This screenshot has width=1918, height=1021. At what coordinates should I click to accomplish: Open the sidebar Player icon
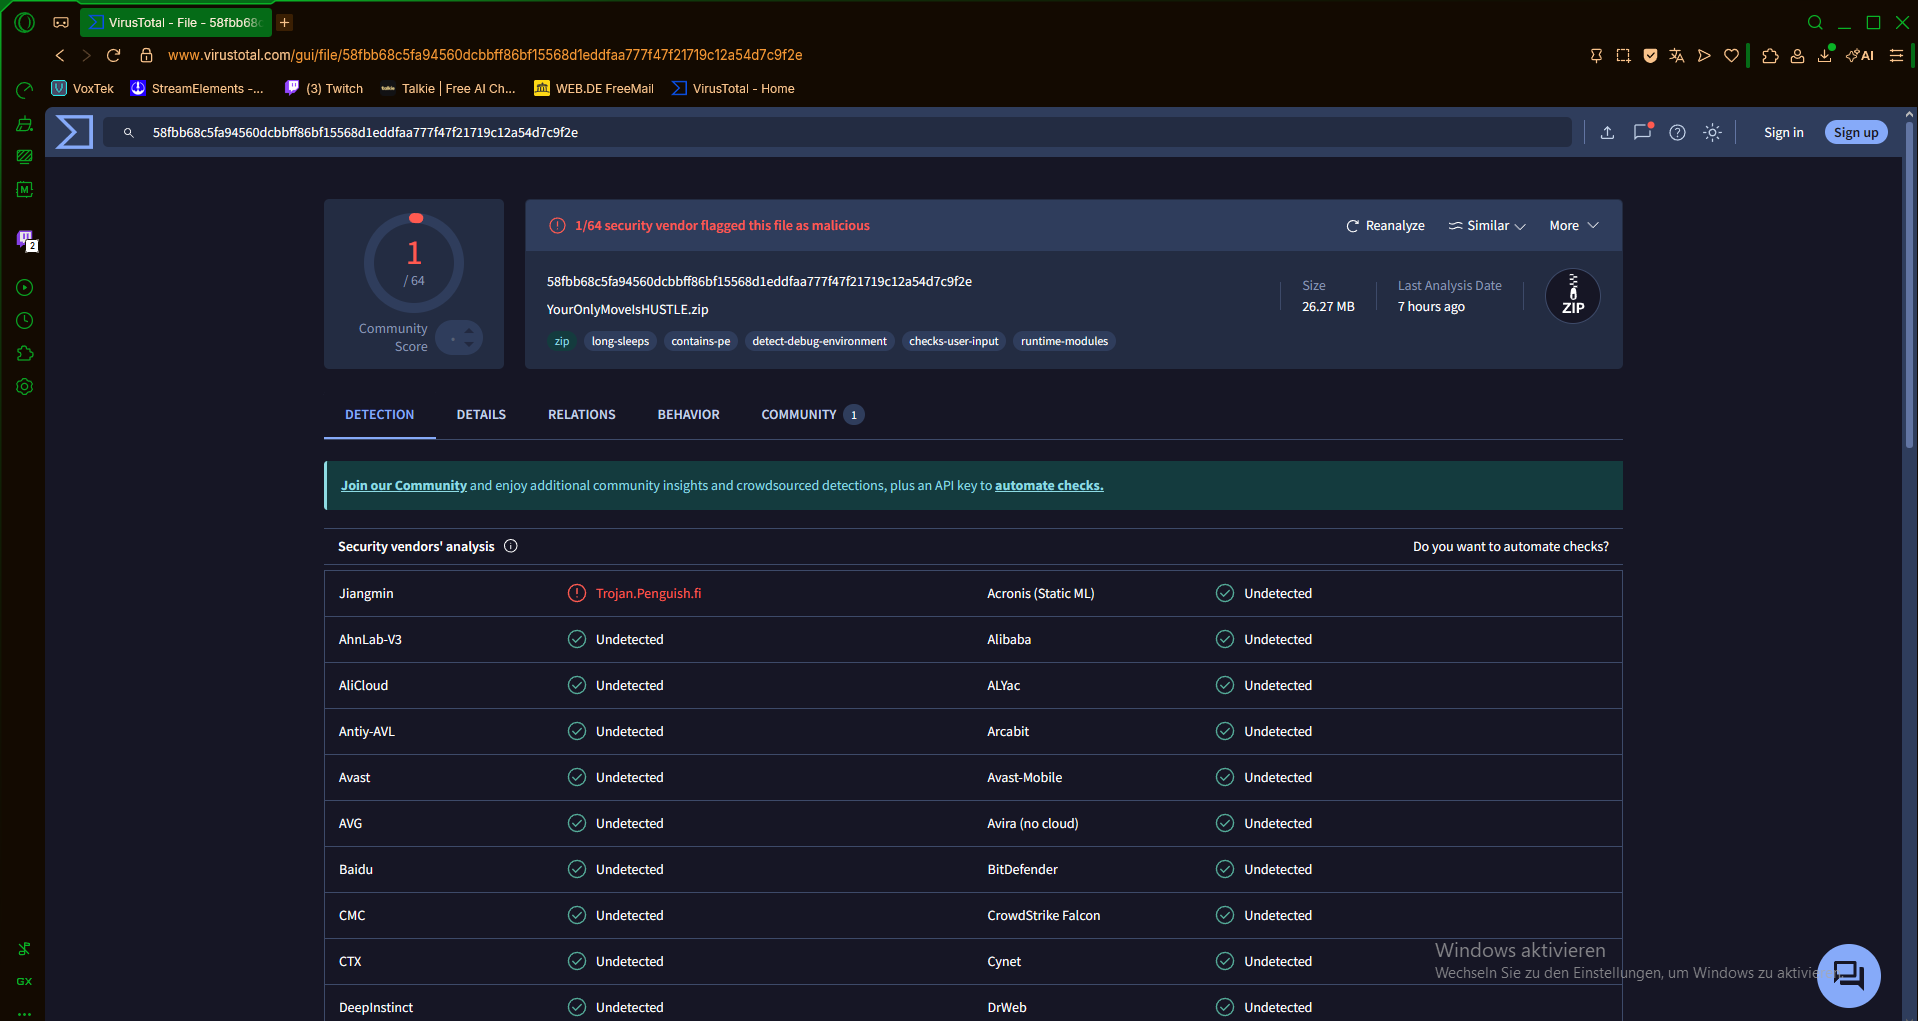point(25,288)
